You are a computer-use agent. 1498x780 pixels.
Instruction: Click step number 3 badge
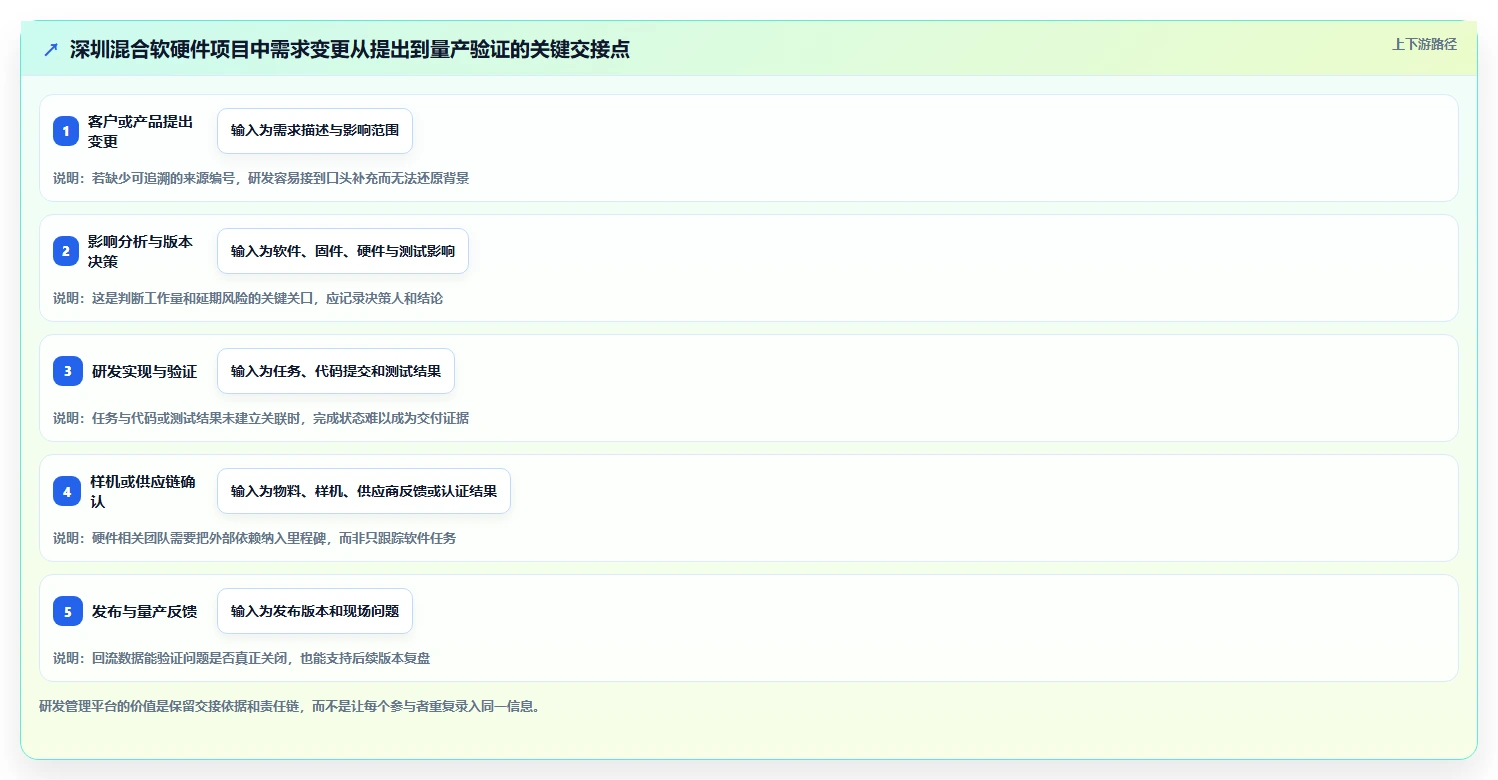(x=68, y=371)
